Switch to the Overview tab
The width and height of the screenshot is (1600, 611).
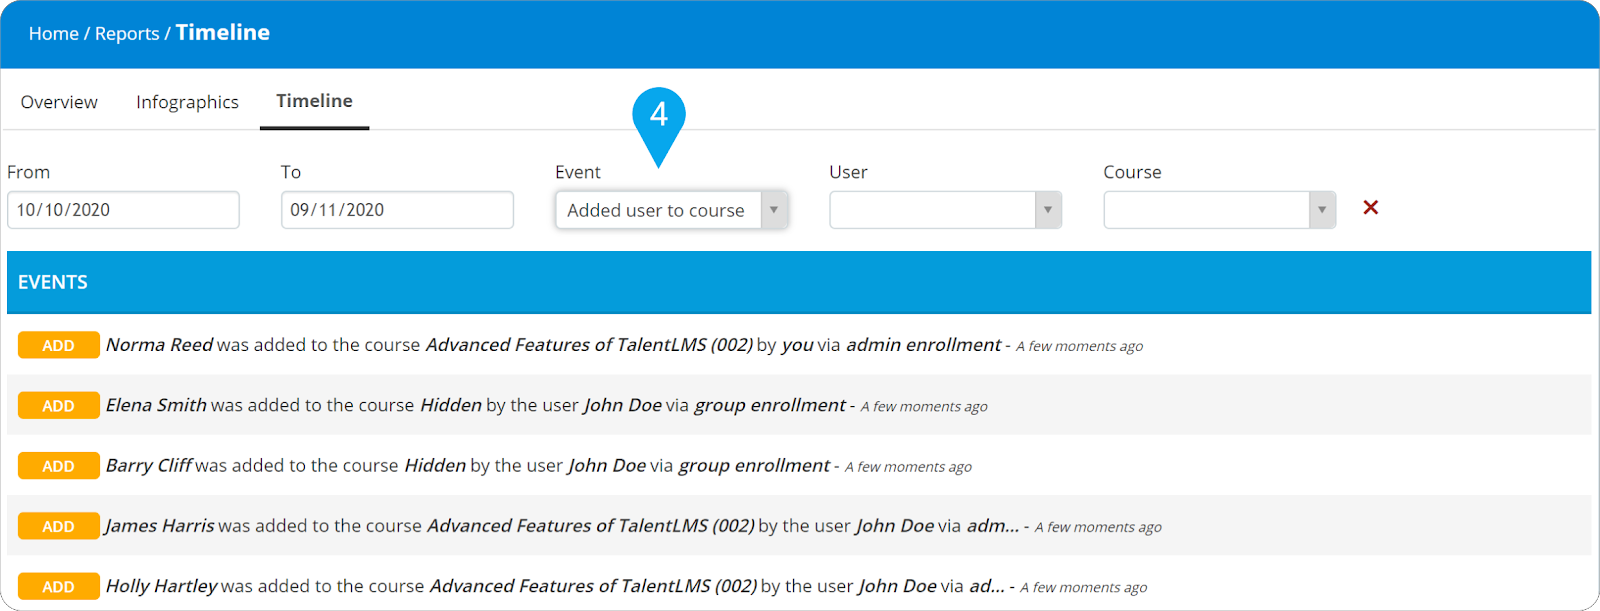click(59, 102)
